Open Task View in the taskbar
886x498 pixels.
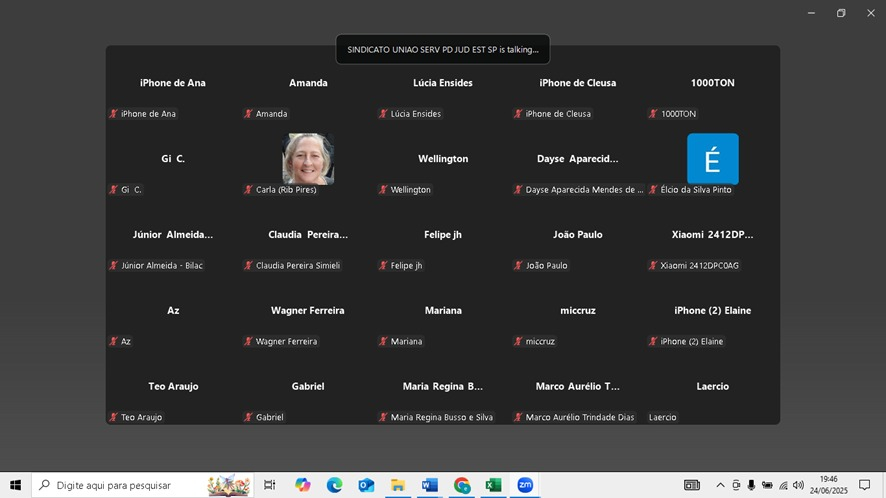(270, 485)
